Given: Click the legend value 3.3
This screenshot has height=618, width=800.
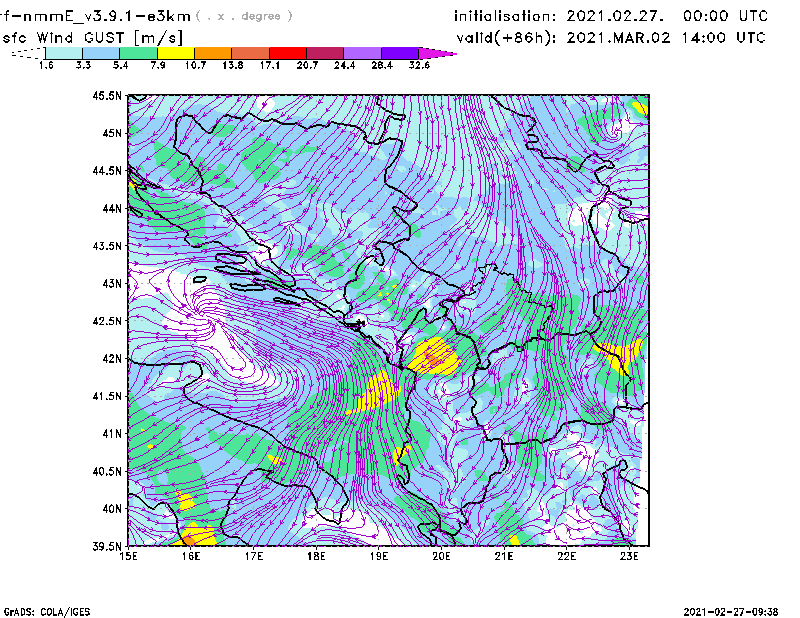Looking at the screenshot, I should tap(84, 65).
